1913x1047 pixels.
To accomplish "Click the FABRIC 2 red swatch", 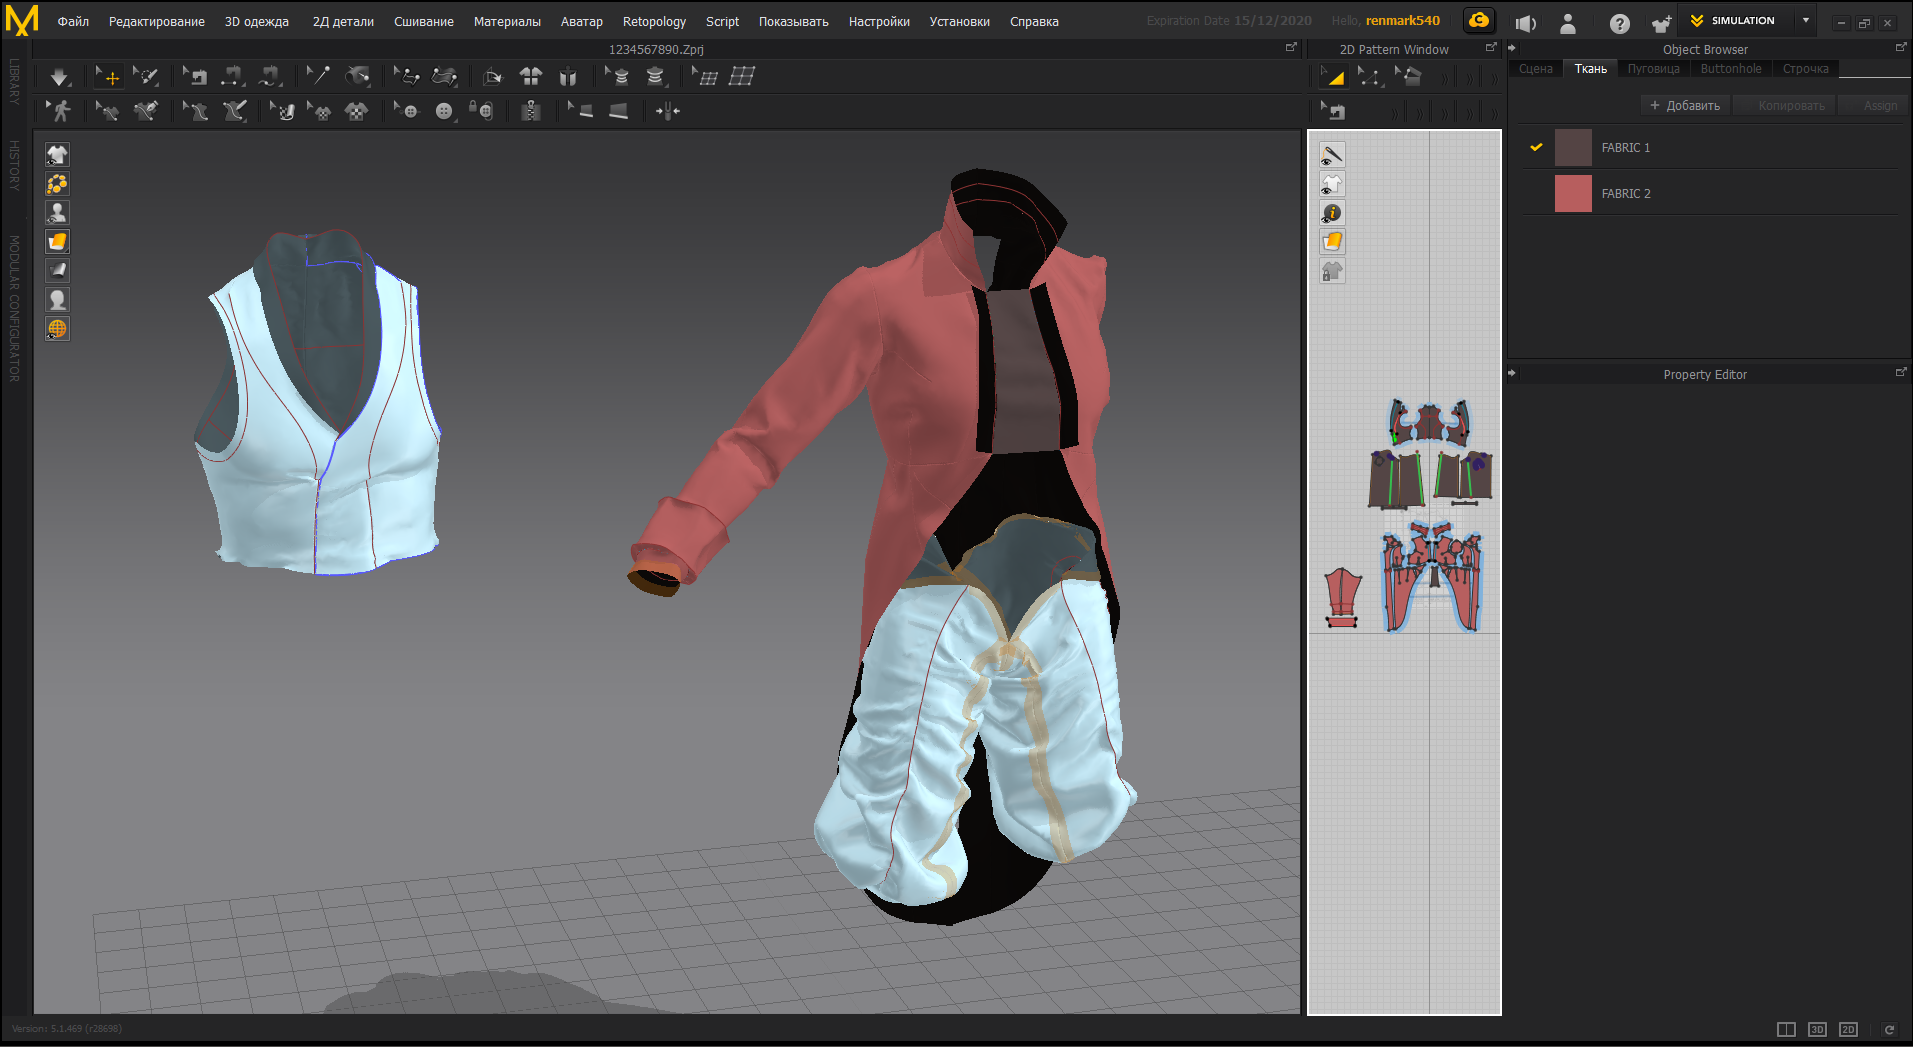I will (x=1573, y=193).
